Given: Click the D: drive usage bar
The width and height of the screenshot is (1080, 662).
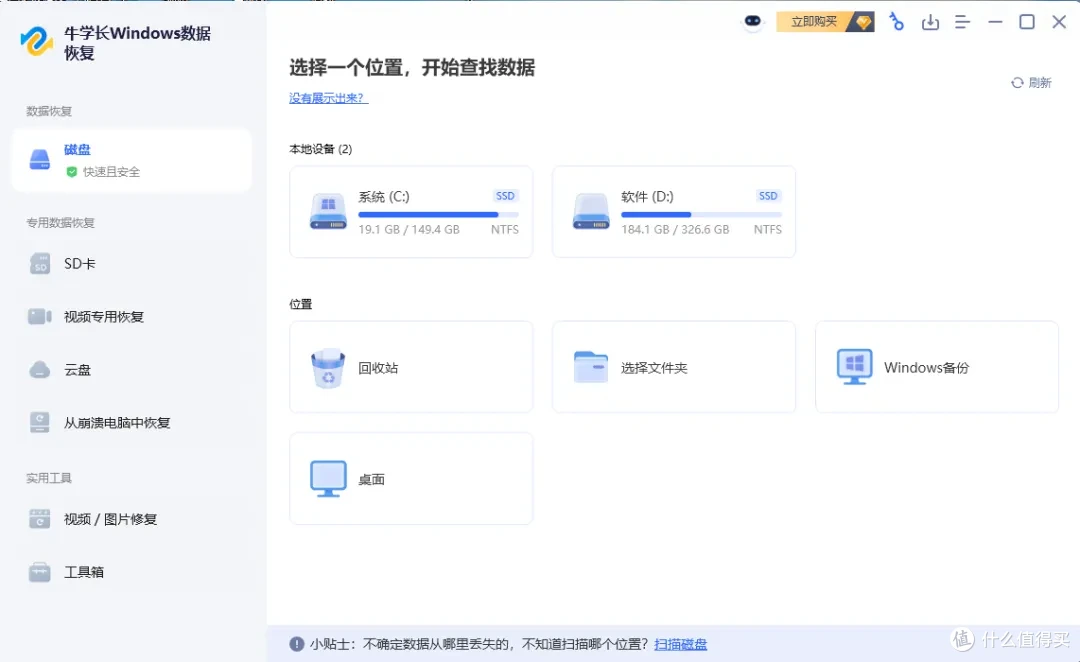Looking at the screenshot, I should point(701,215).
